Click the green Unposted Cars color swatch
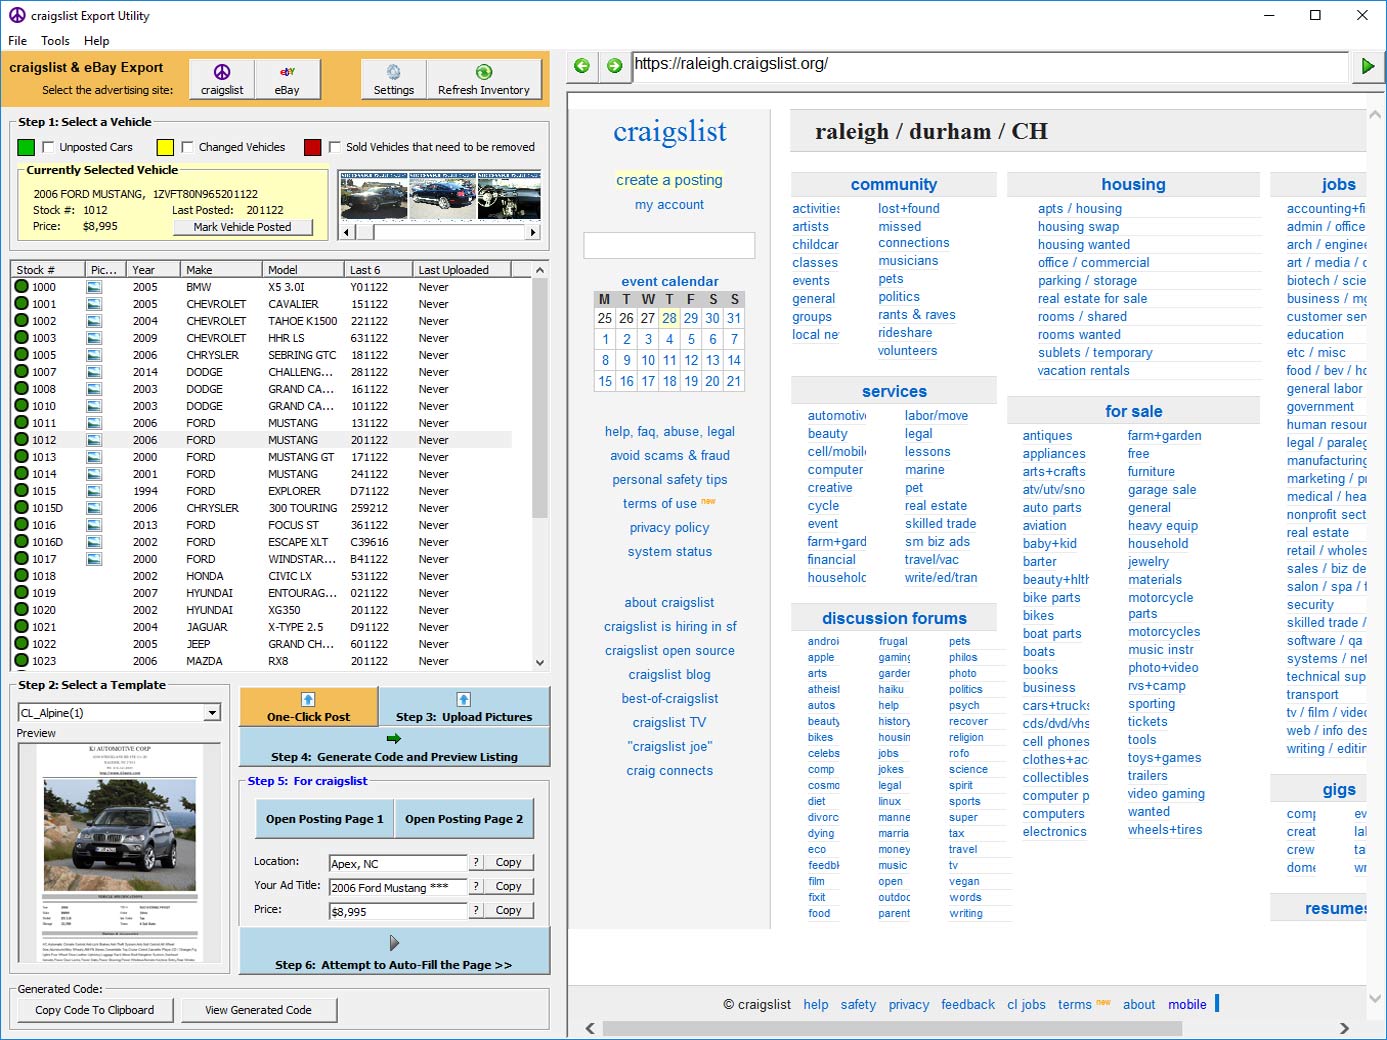The width and height of the screenshot is (1387, 1040). tap(26, 147)
